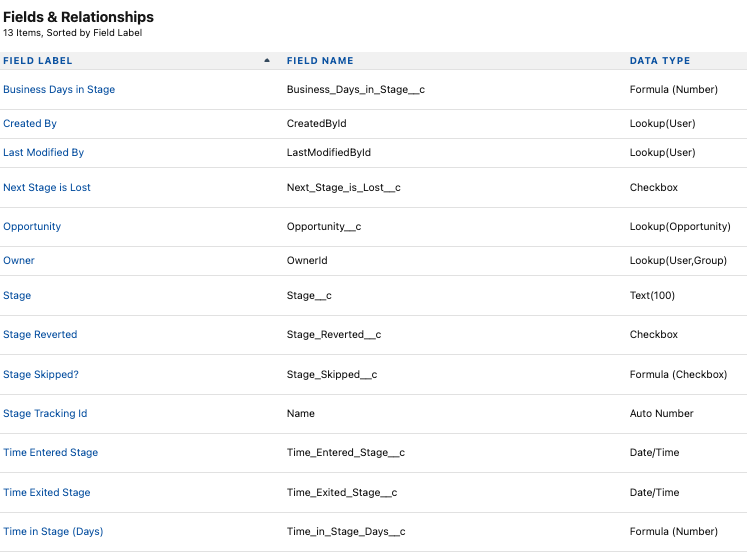Open the Created By field link

30,123
